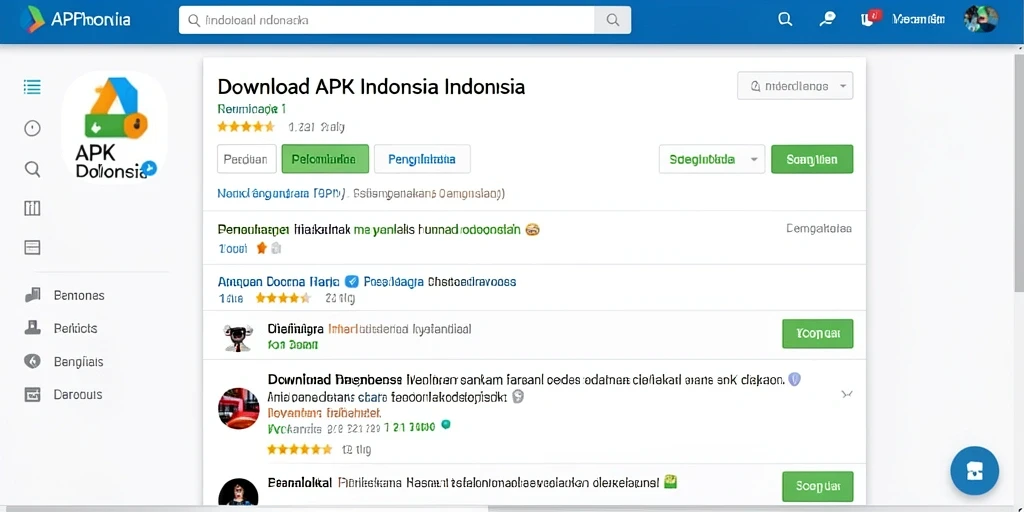
Task: Click the green Scegnlien button
Action: point(812,159)
